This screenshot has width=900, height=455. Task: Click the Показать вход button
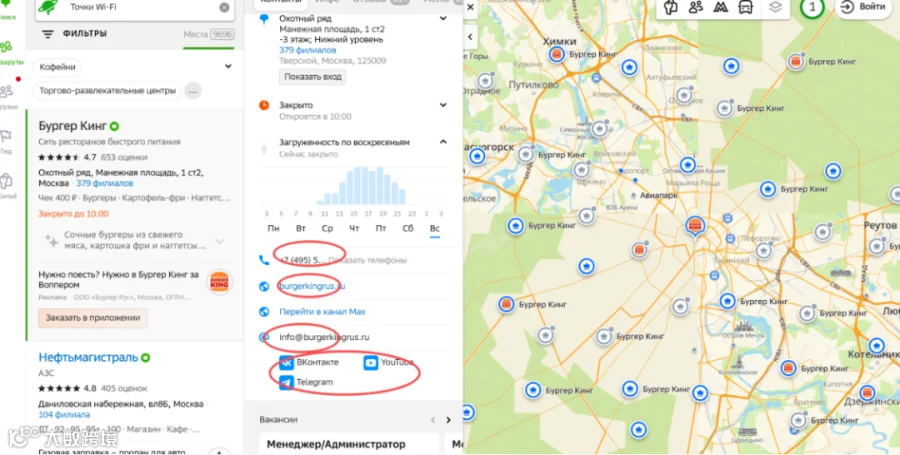tap(313, 77)
